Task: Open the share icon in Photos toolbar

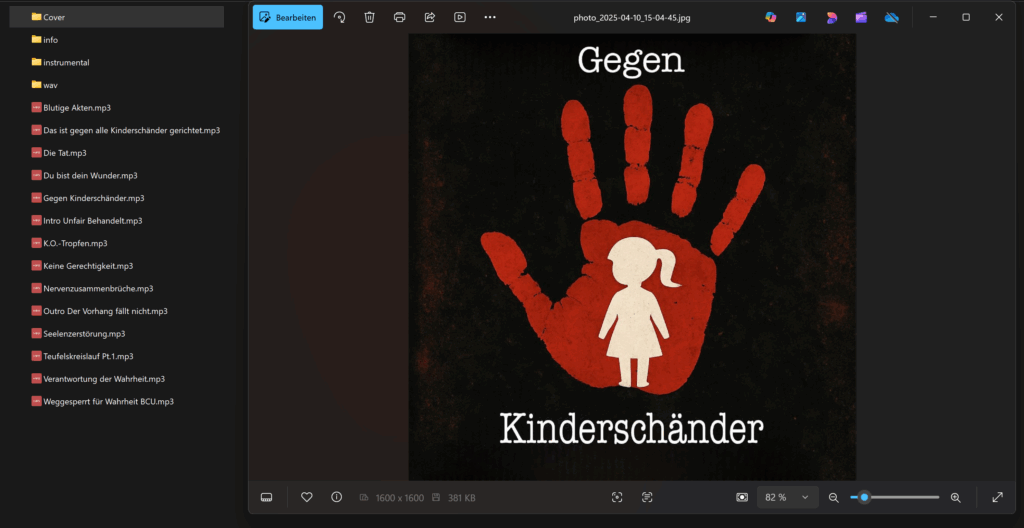Action: (430, 18)
